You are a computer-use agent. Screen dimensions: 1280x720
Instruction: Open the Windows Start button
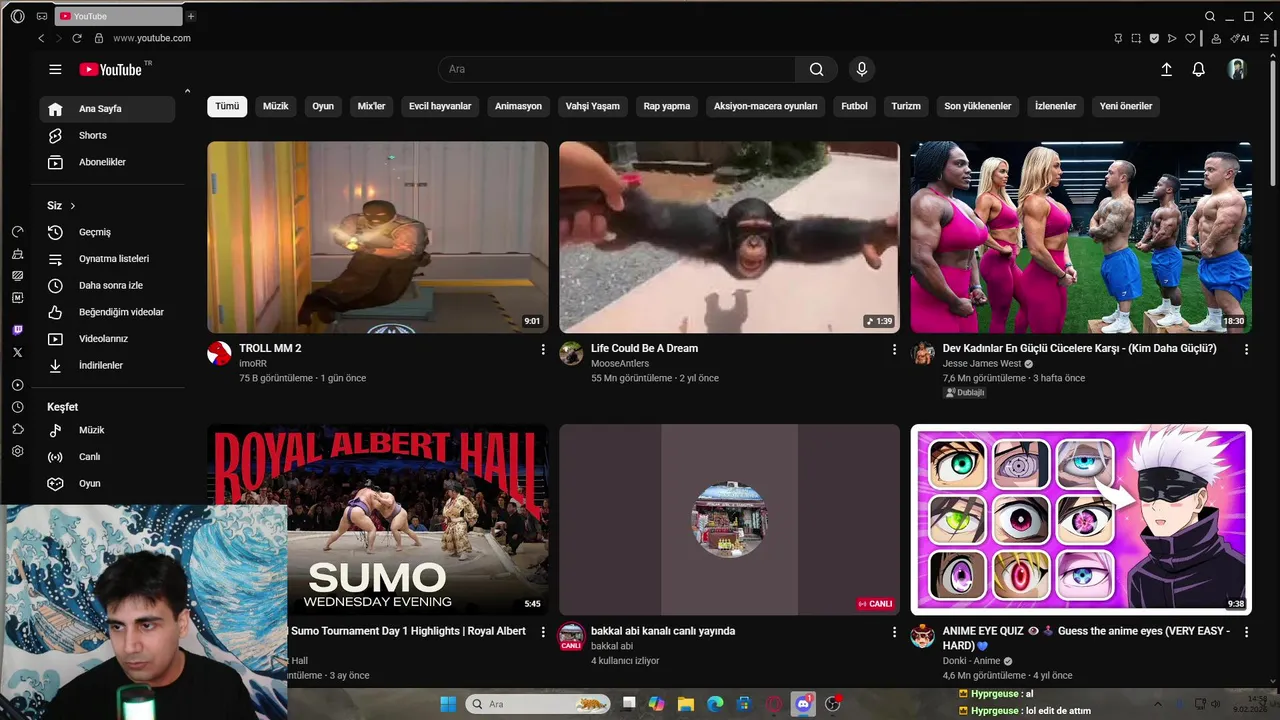point(447,704)
